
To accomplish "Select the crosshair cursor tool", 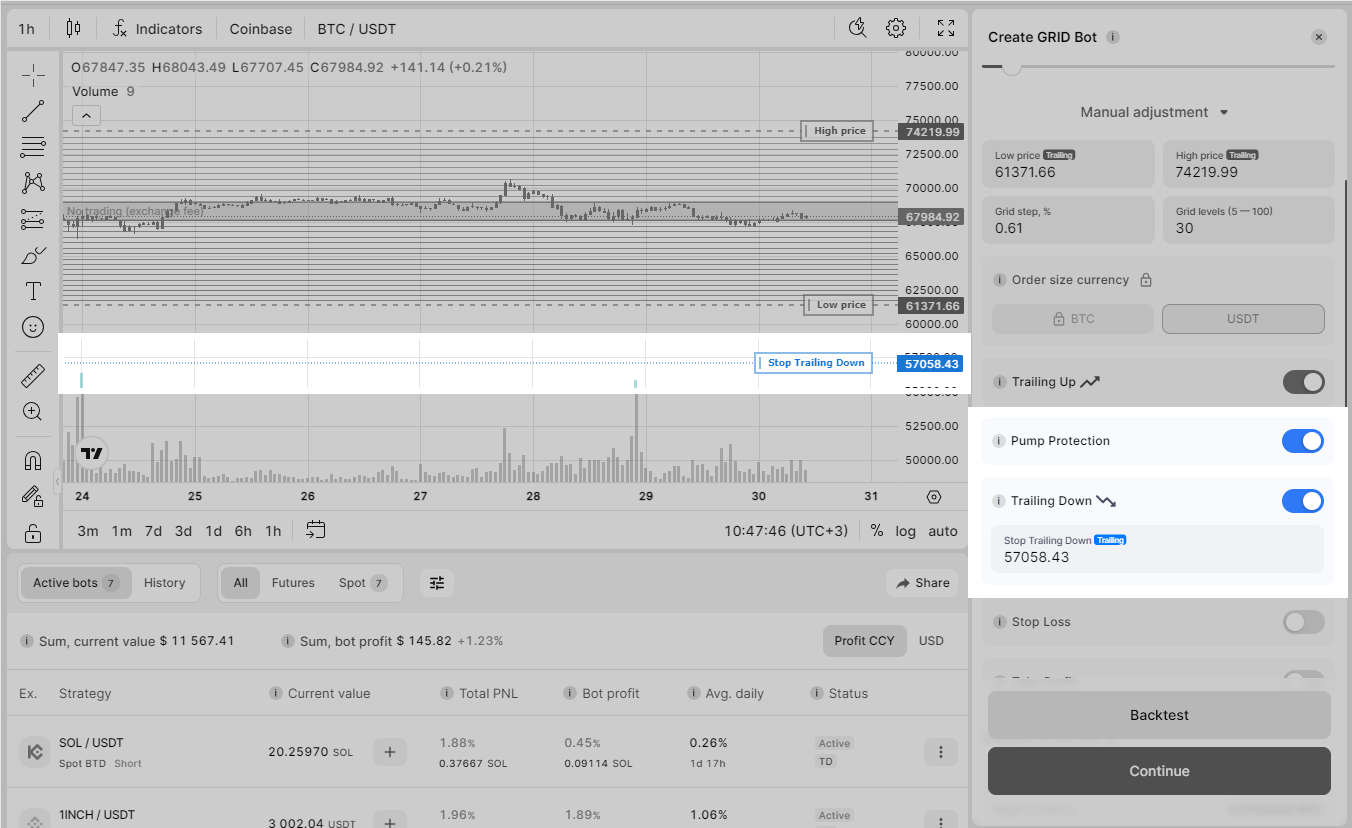I will [33, 75].
